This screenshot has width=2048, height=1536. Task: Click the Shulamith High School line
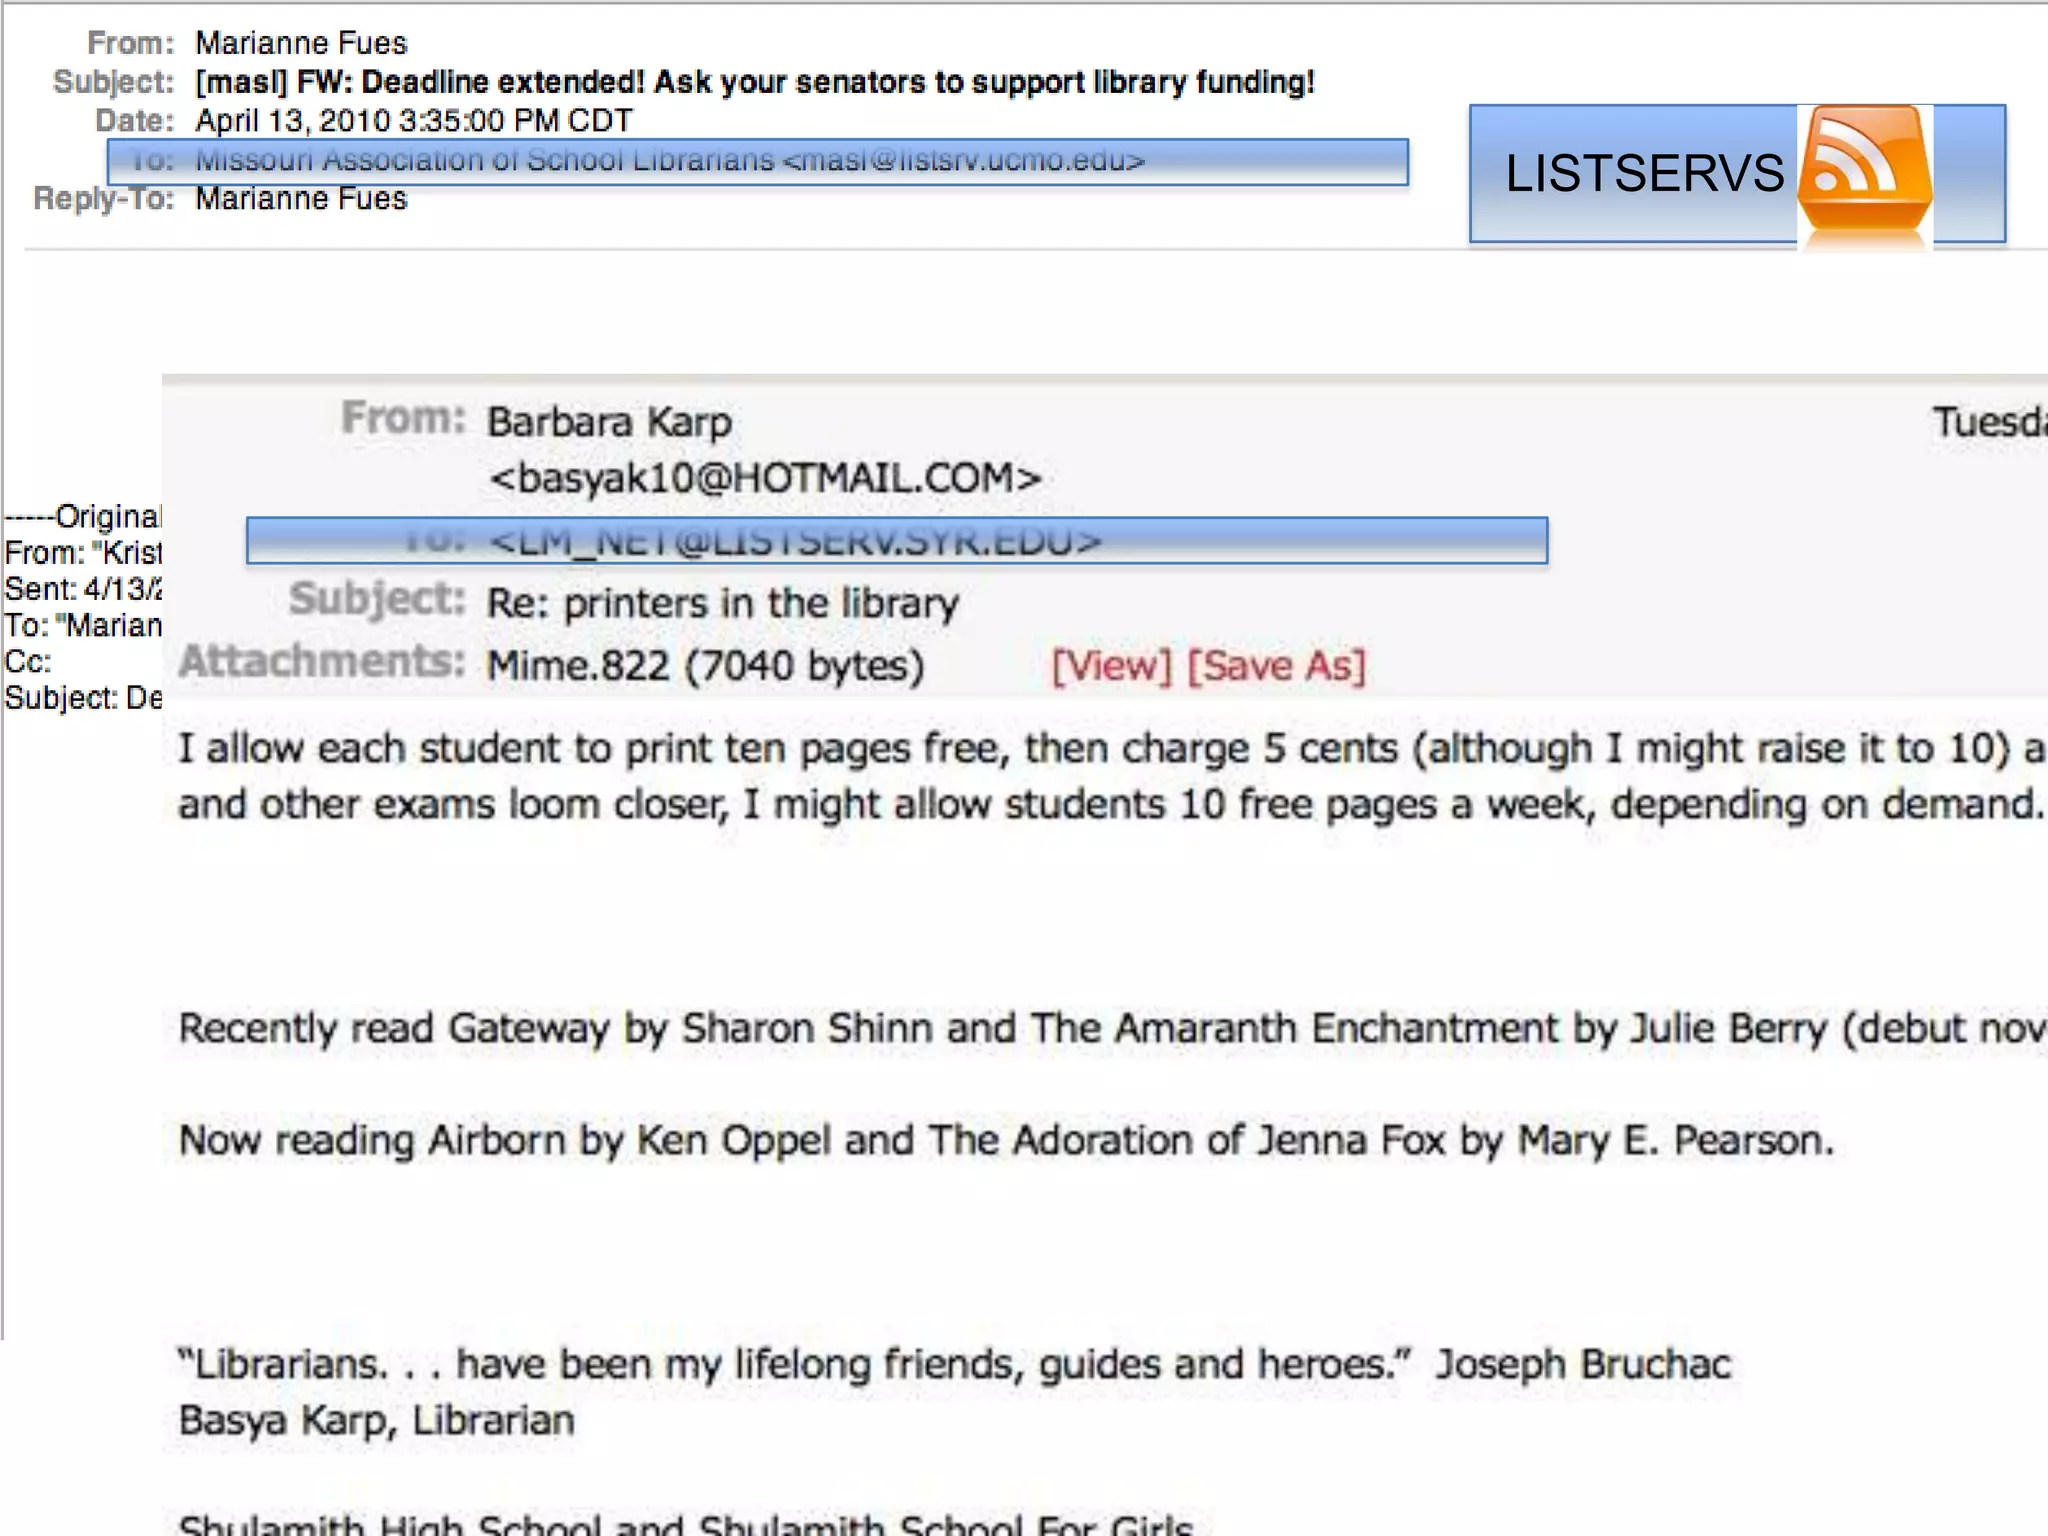tap(685, 1524)
